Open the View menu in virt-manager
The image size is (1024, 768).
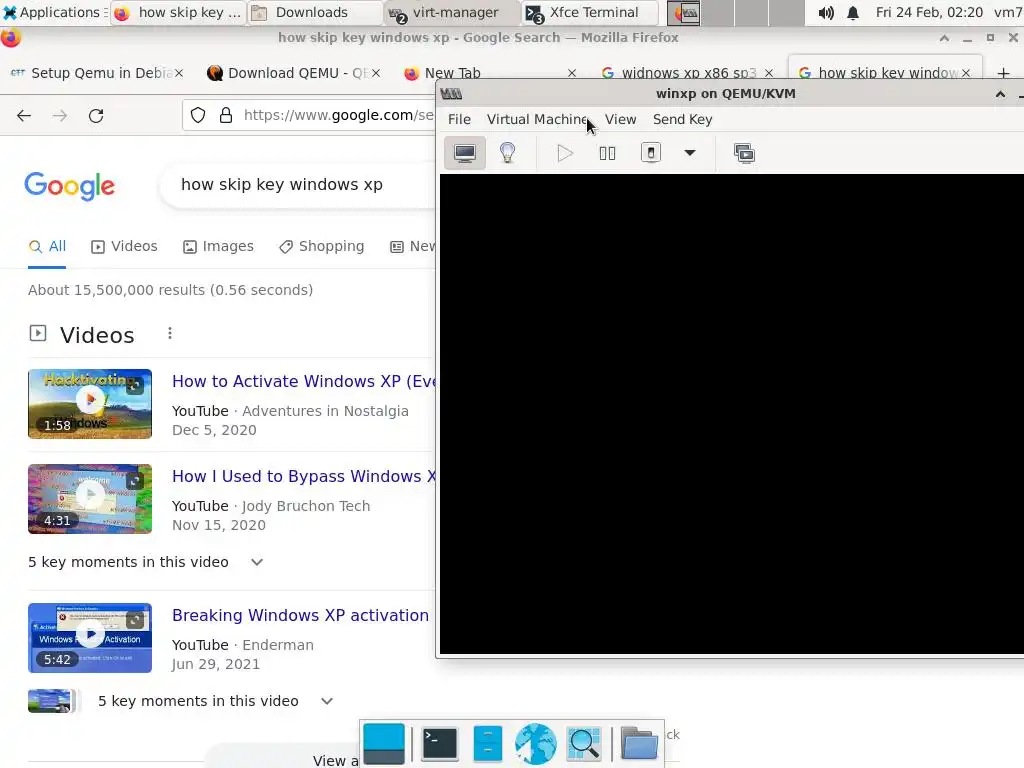pos(620,120)
